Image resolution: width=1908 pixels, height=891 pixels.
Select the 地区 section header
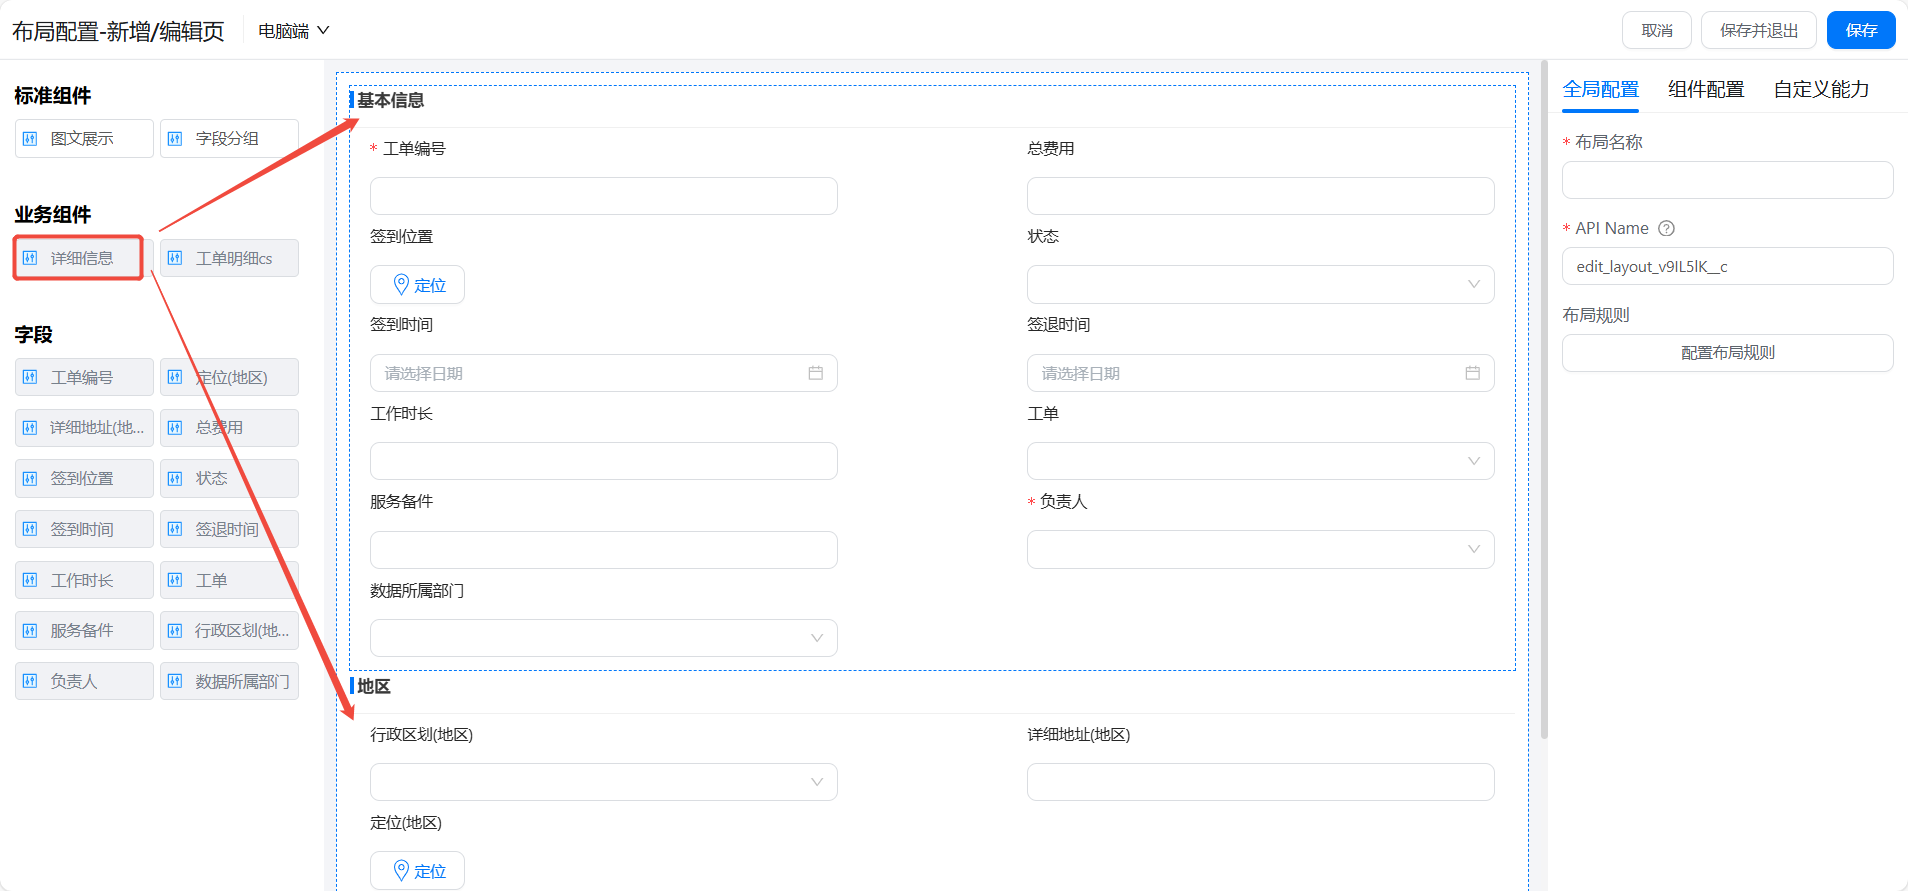(374, 686)
